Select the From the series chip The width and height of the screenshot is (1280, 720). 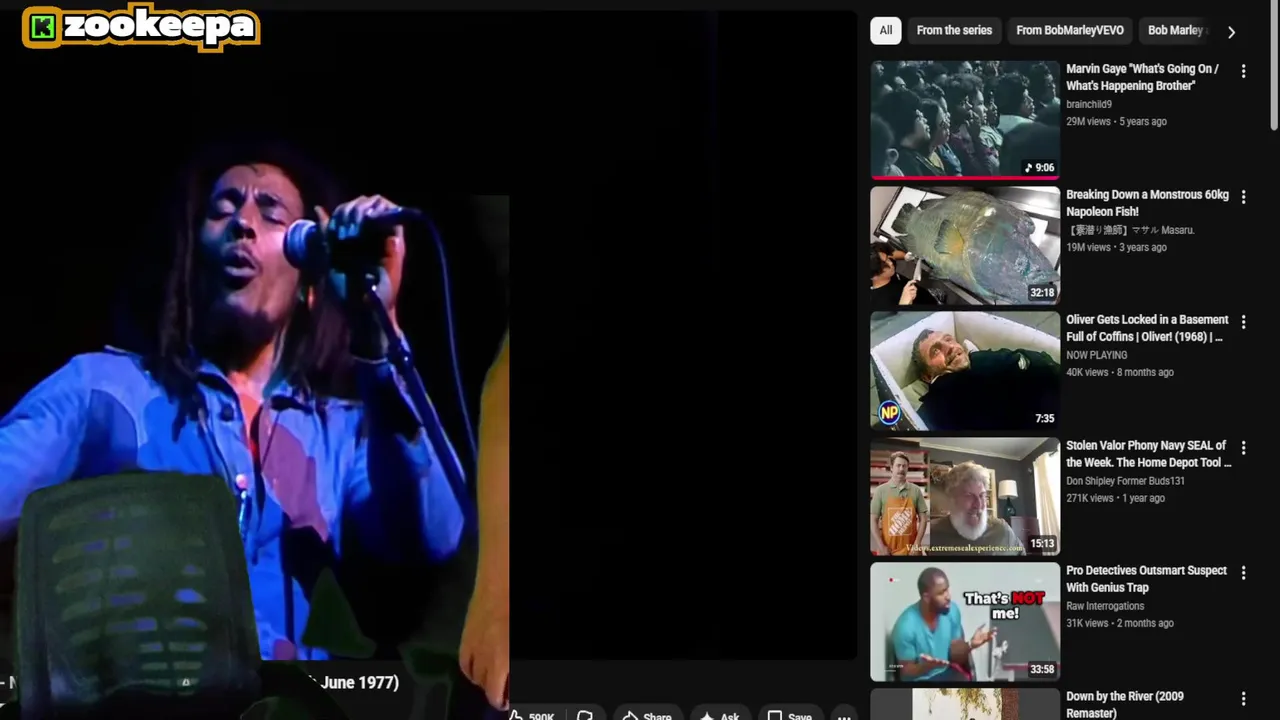tap(954, 31)
